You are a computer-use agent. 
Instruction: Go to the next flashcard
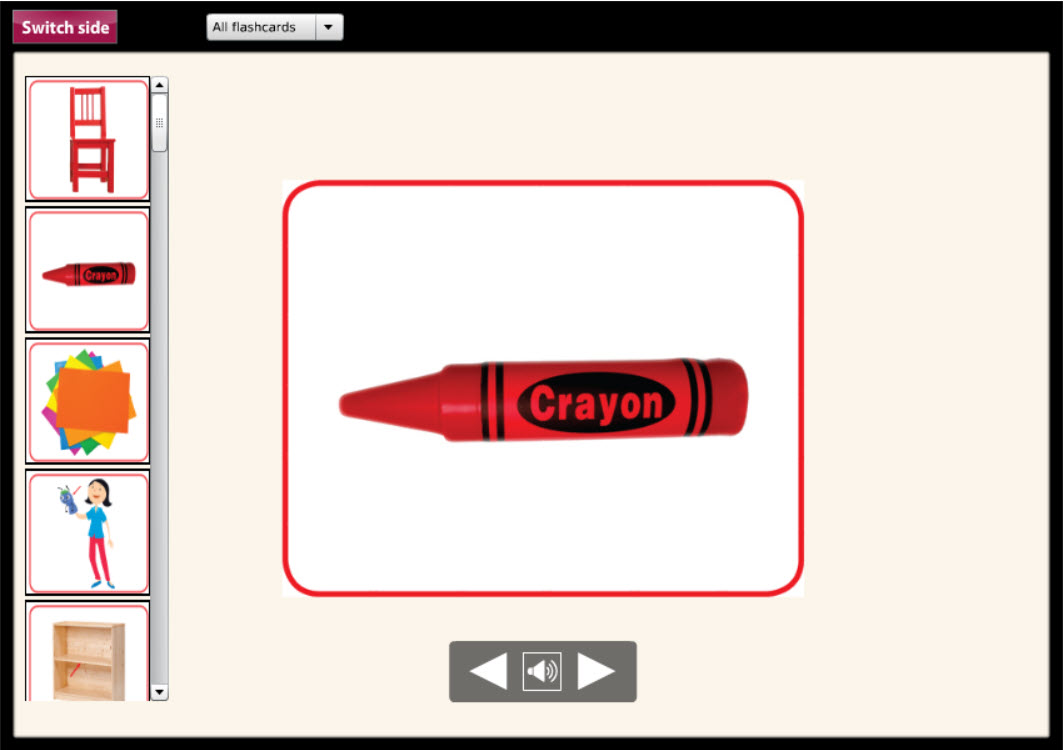596,671
